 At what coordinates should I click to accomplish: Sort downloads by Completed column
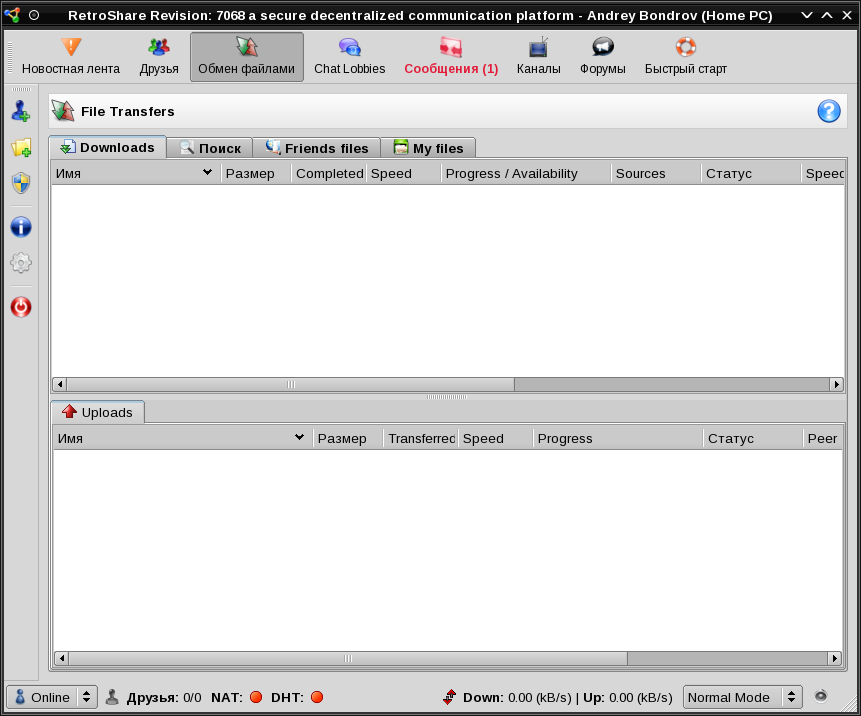point(329,174)
